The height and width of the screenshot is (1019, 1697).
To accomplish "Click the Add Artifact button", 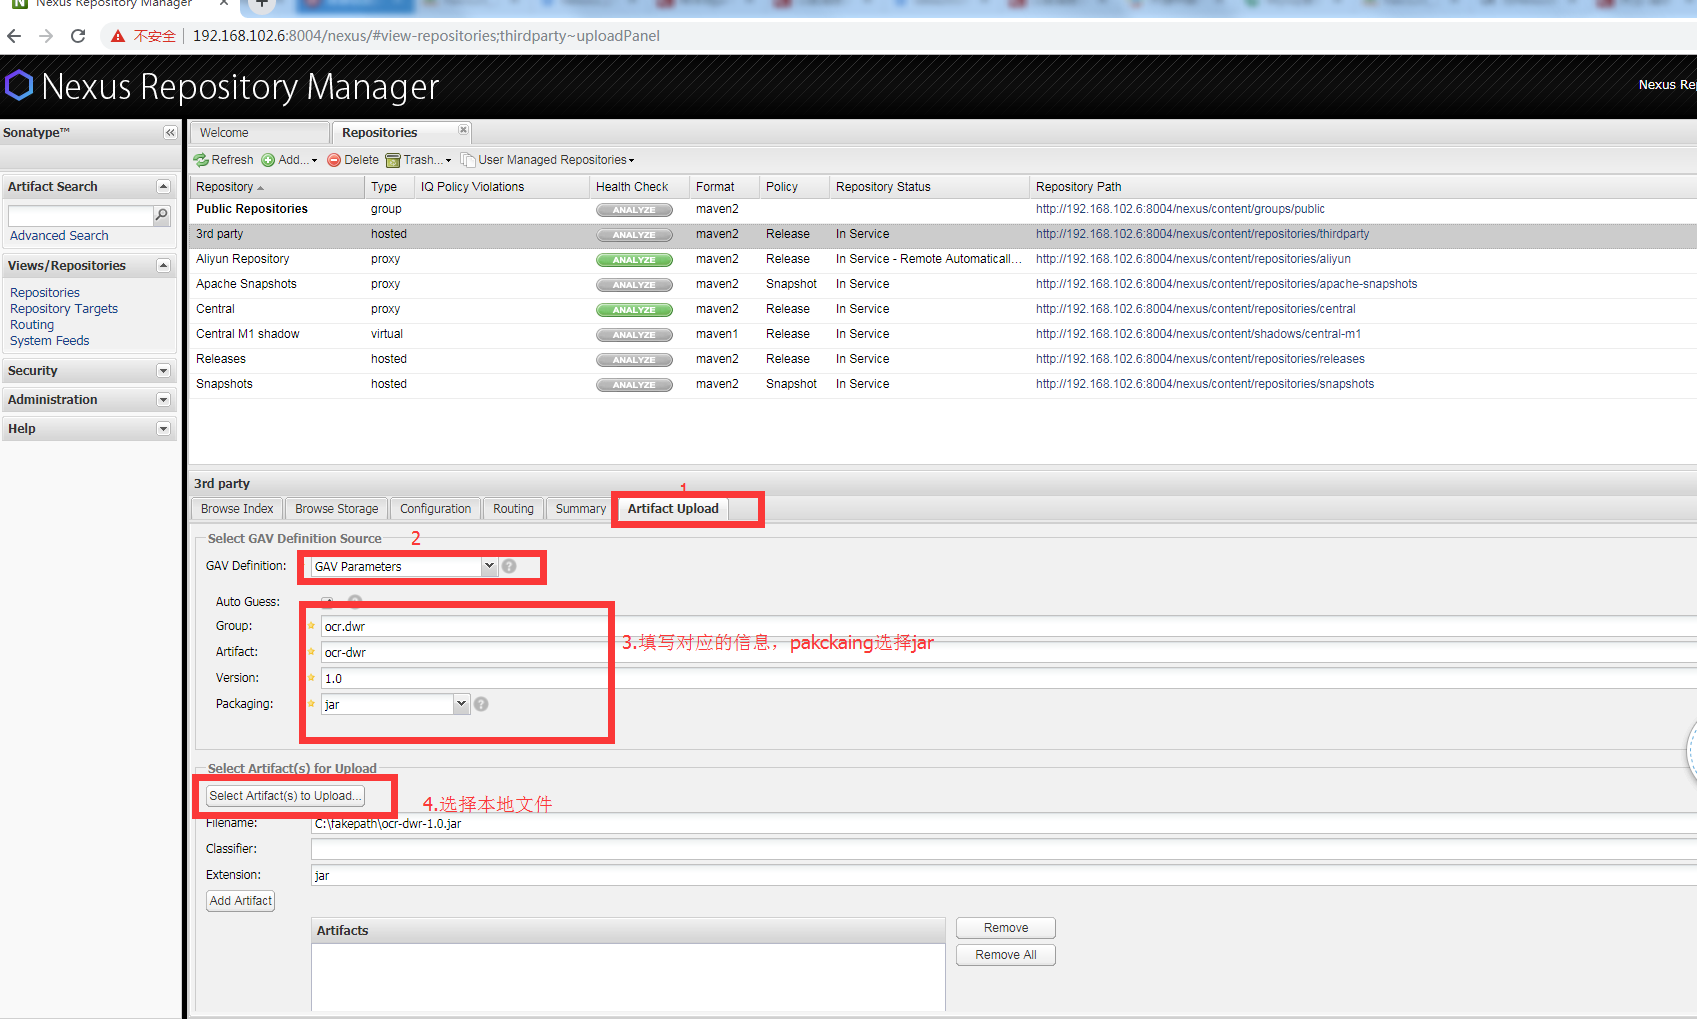I will pos(240,901).
